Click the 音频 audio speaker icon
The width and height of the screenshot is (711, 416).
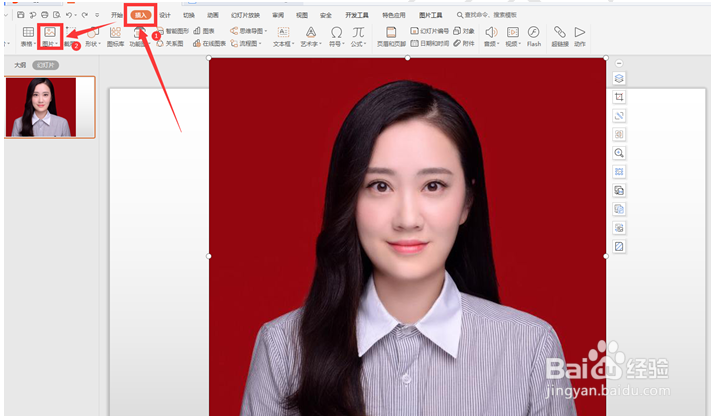[x=491, y=32]
